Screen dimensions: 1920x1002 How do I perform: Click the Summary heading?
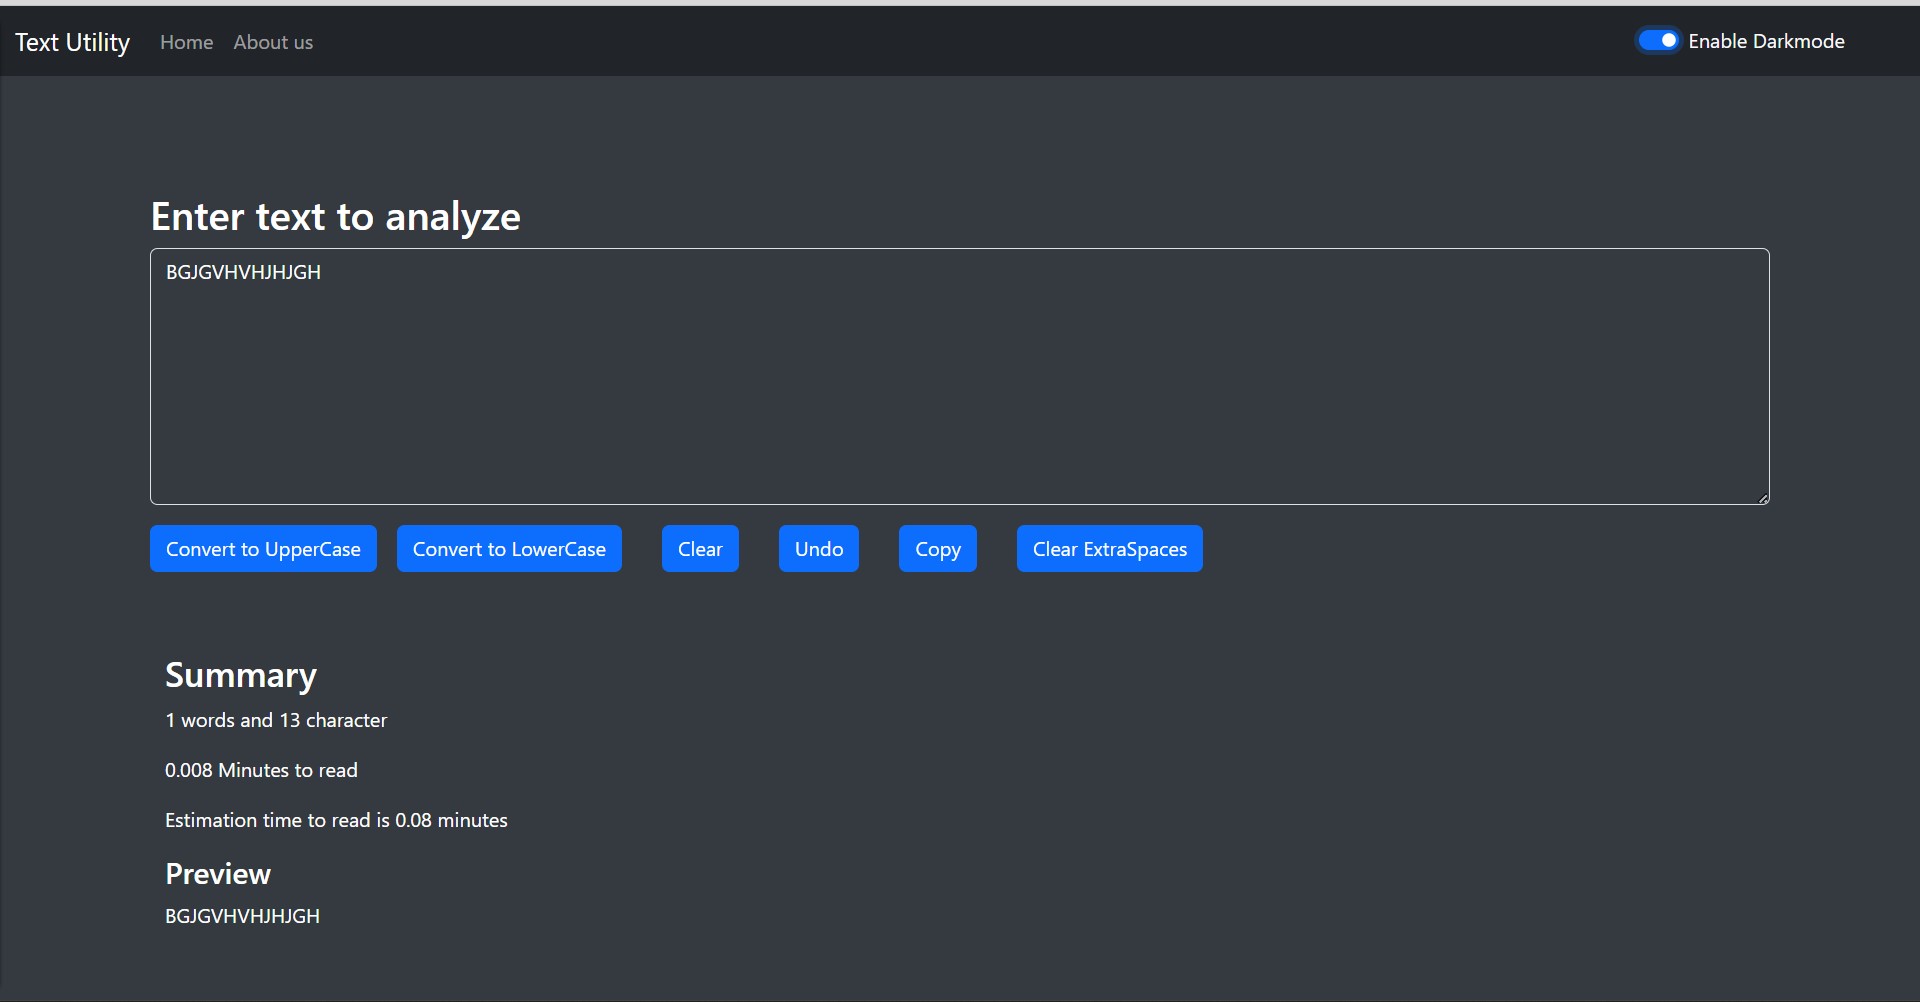[240, 675]
